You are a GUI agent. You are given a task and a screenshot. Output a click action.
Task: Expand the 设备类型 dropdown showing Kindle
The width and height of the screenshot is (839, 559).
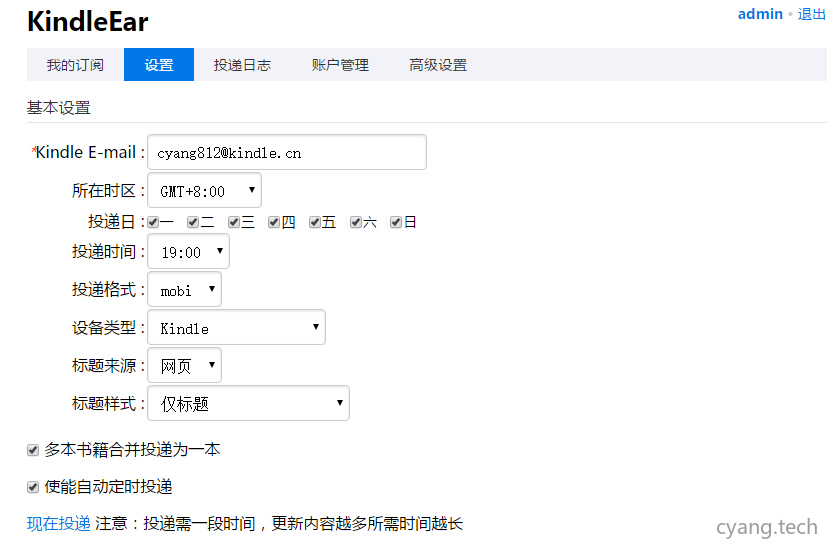tap(236, 327)
